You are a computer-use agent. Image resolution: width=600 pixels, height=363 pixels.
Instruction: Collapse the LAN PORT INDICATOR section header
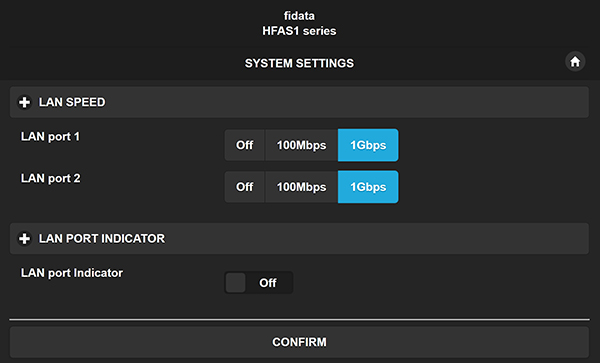point(299,239)
